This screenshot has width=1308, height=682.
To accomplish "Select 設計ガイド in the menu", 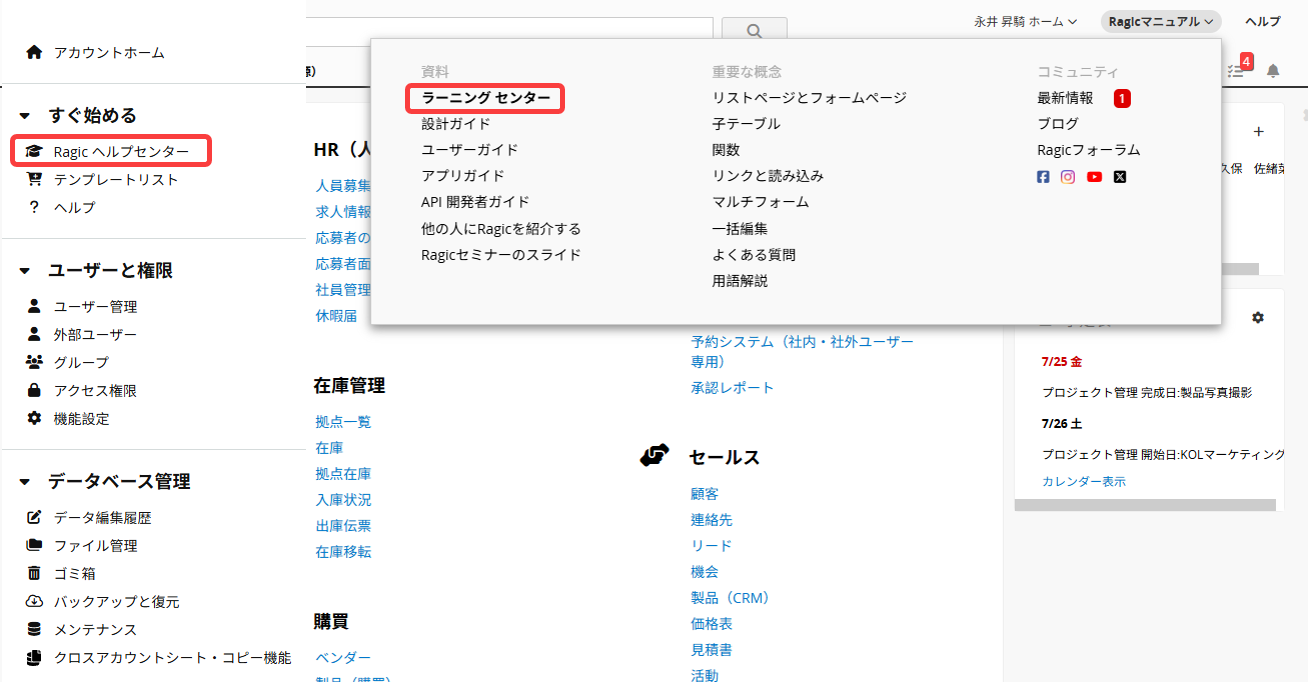I will click(x=456, y=124).
